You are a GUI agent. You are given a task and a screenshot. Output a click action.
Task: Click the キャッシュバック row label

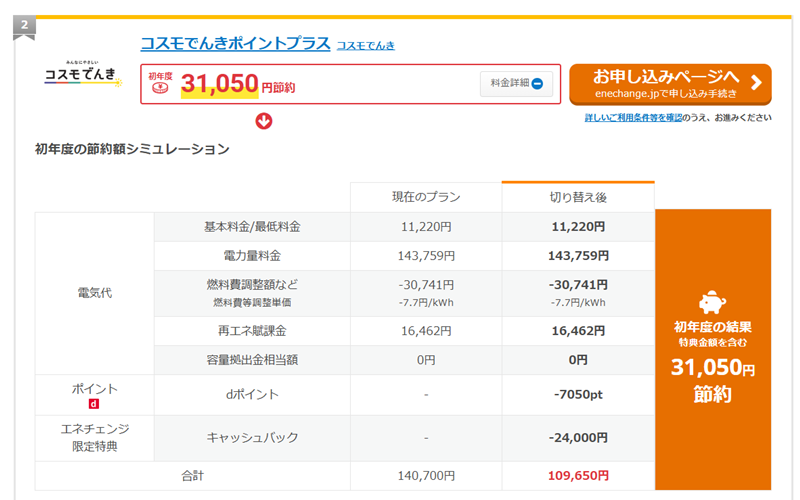[x=252, y=437]
